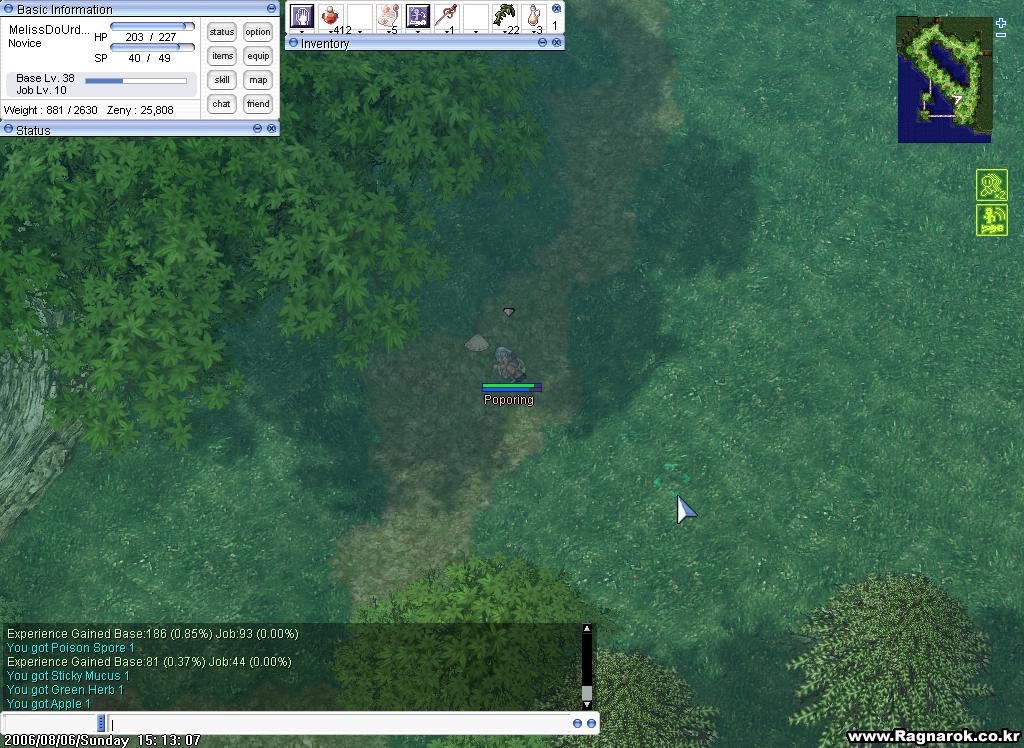Image resolution: width=1024 pixels, height=748 pixels.
Task: Click the Base Lv. 38 text
Action: (x=45, y=78)
